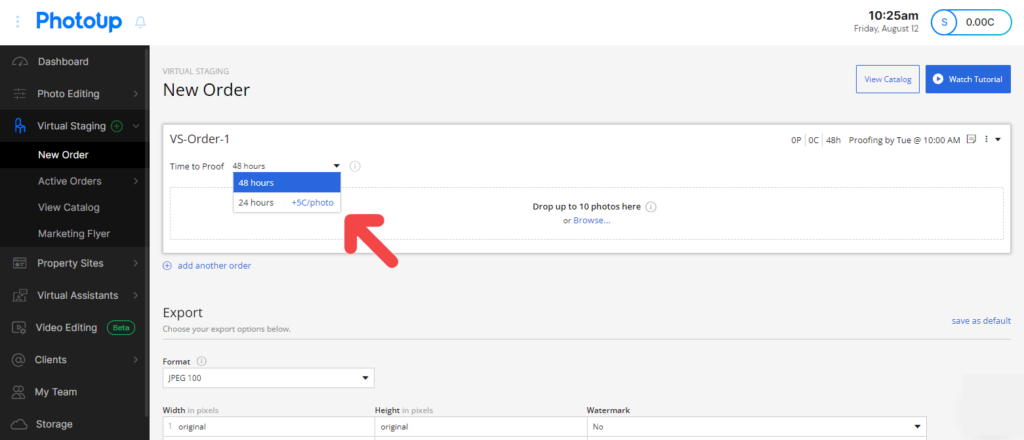Select the 24 hours +5C/photo option
Screen dimensions: 1024x440
(287, 203)
